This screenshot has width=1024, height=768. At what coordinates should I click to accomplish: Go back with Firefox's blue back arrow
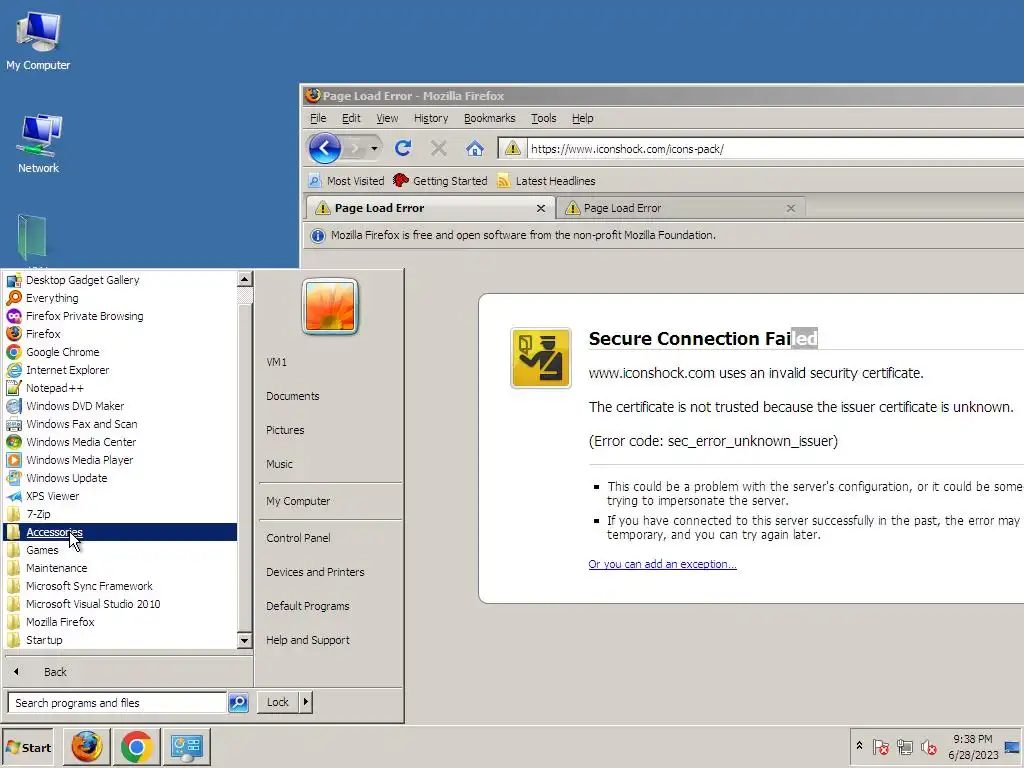tap(325, 148)
